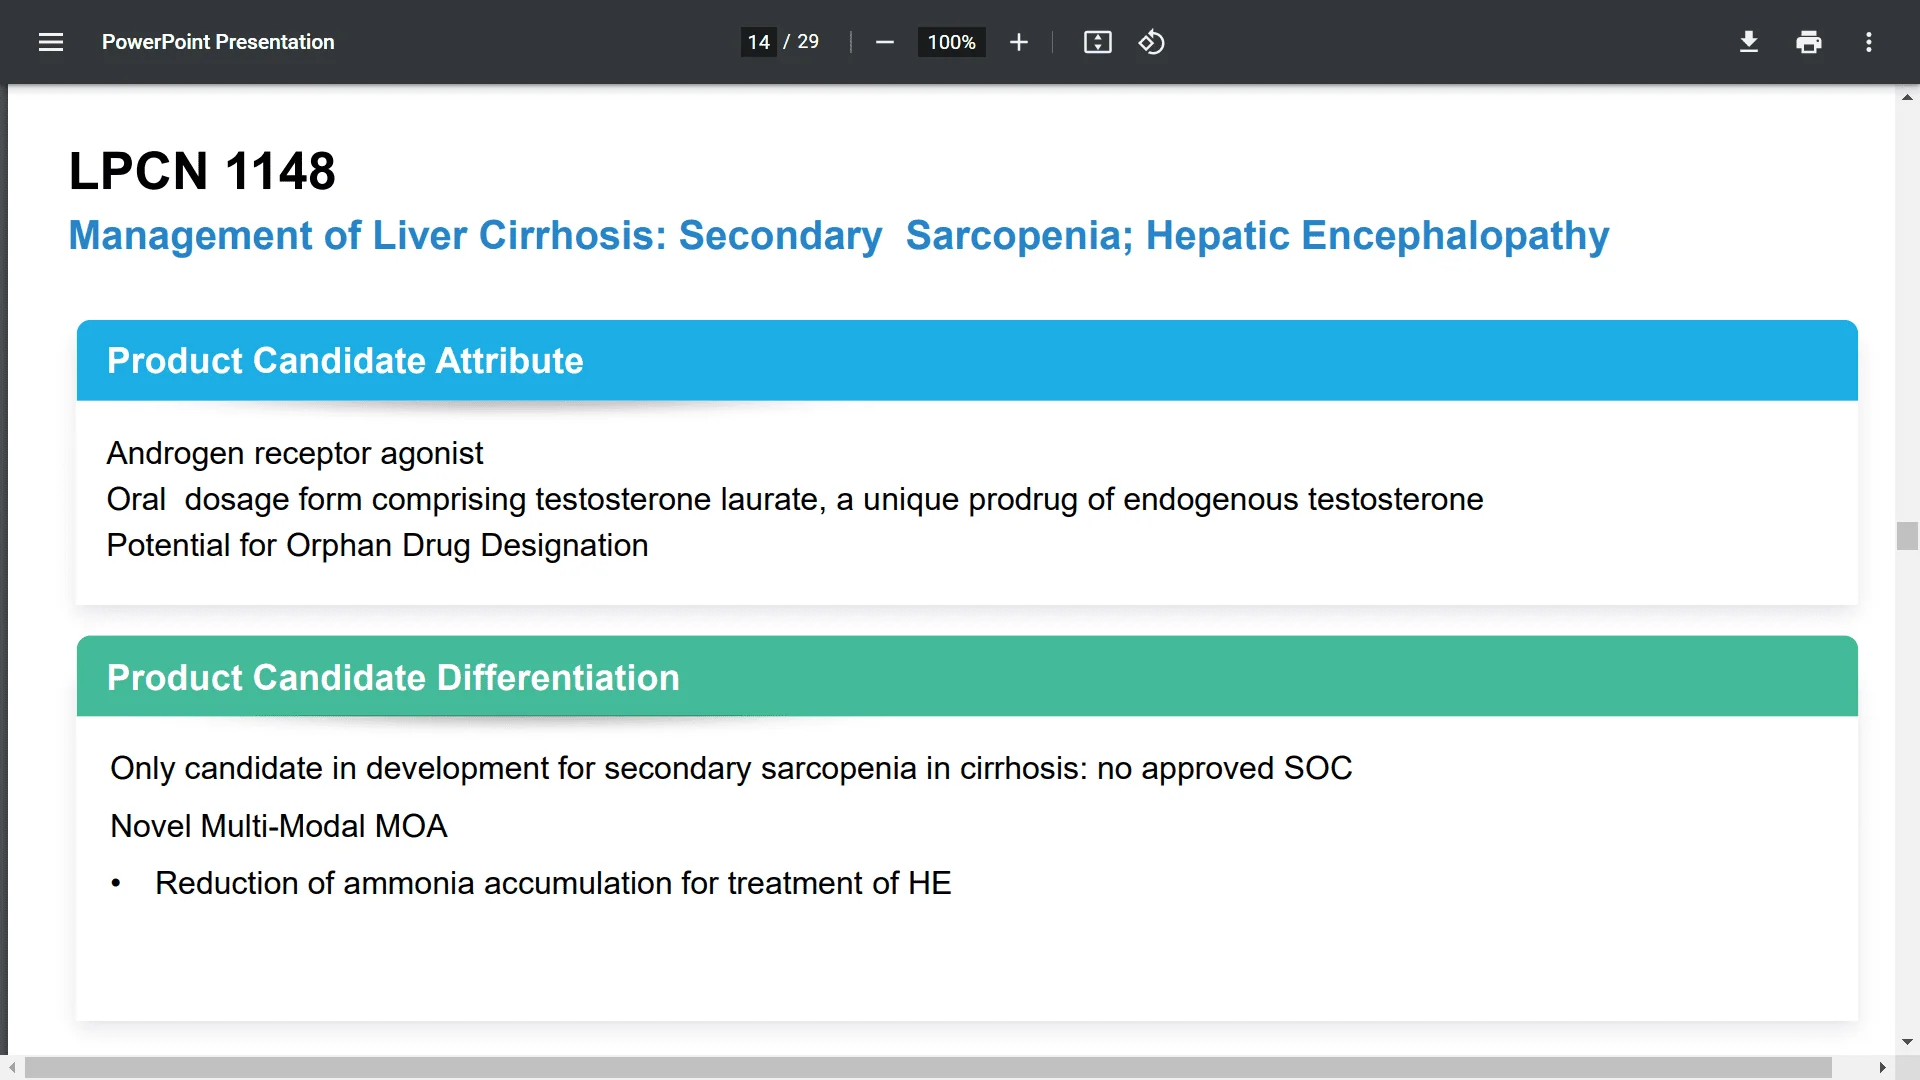This screenshot has height=1080, width=1920.
Task: Click the 'Reduction of ammonia accumulation' bullet
Action: 553,884
